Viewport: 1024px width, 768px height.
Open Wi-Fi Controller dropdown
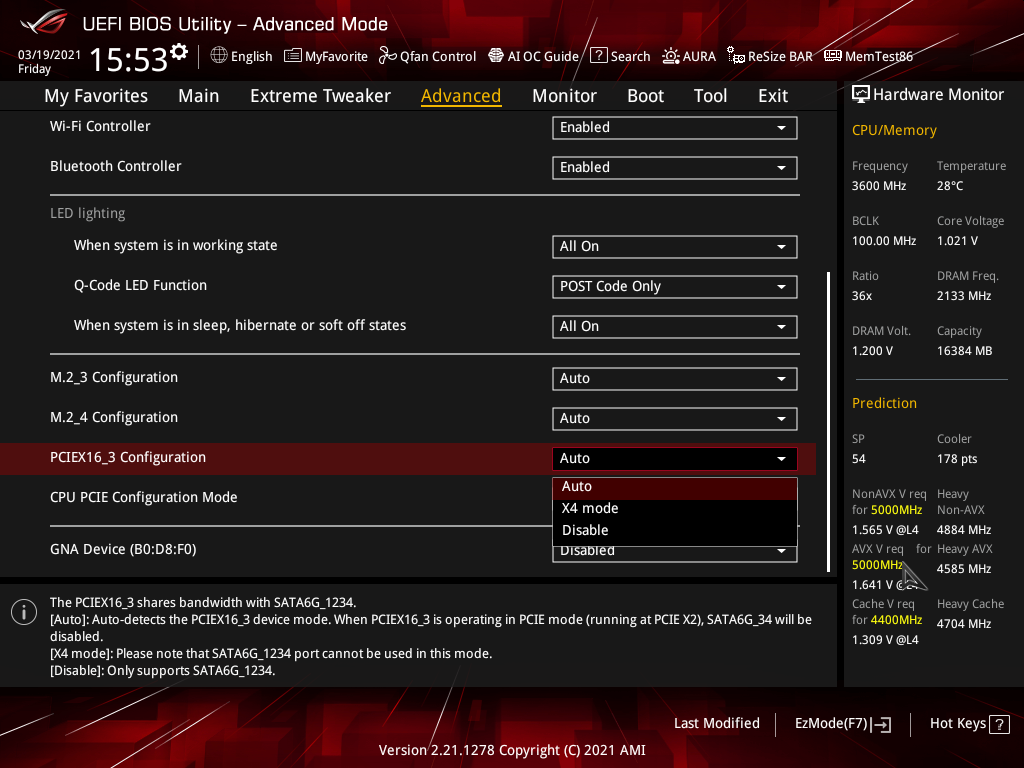point(675,127)
